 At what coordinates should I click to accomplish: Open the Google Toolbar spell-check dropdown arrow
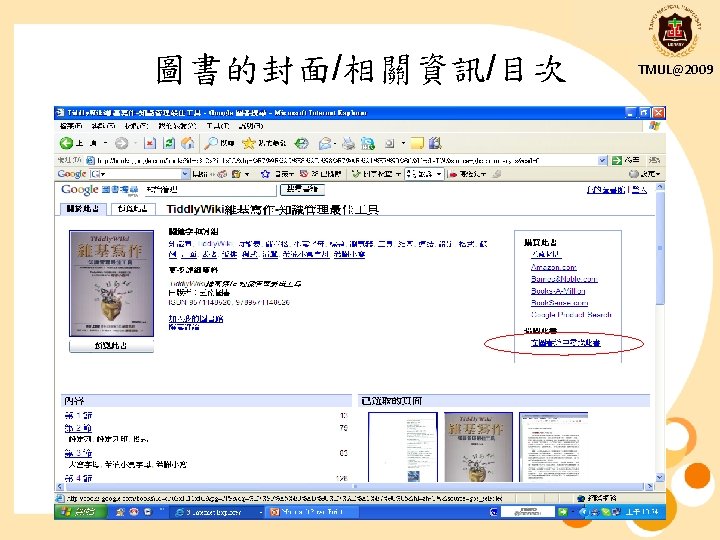pyautogui.click(x=398, y=174)
